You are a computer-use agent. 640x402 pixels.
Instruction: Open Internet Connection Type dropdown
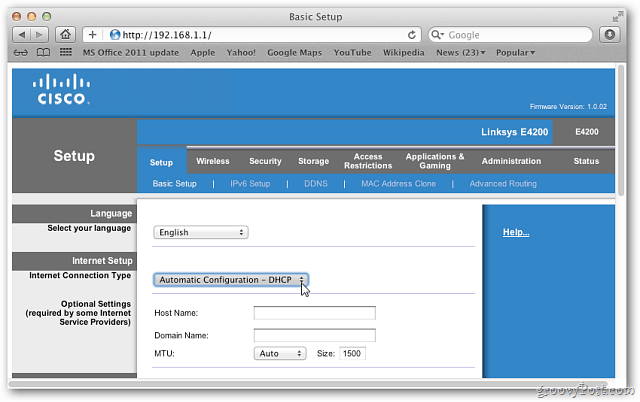pos(231,280)
